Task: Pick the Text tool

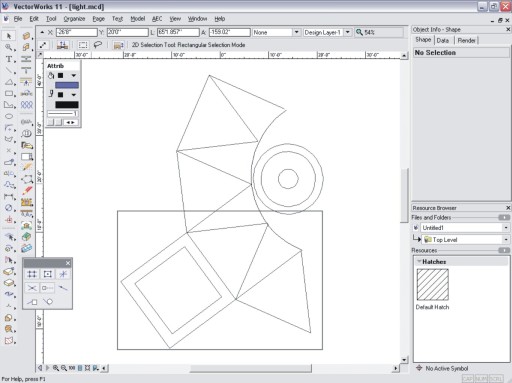Action: click(x=9, y=59)
